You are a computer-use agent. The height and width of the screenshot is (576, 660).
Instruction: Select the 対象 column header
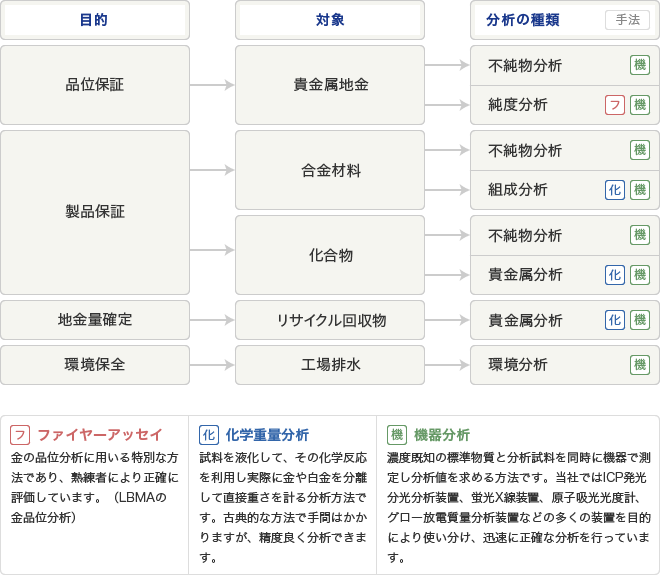[330, 20]
